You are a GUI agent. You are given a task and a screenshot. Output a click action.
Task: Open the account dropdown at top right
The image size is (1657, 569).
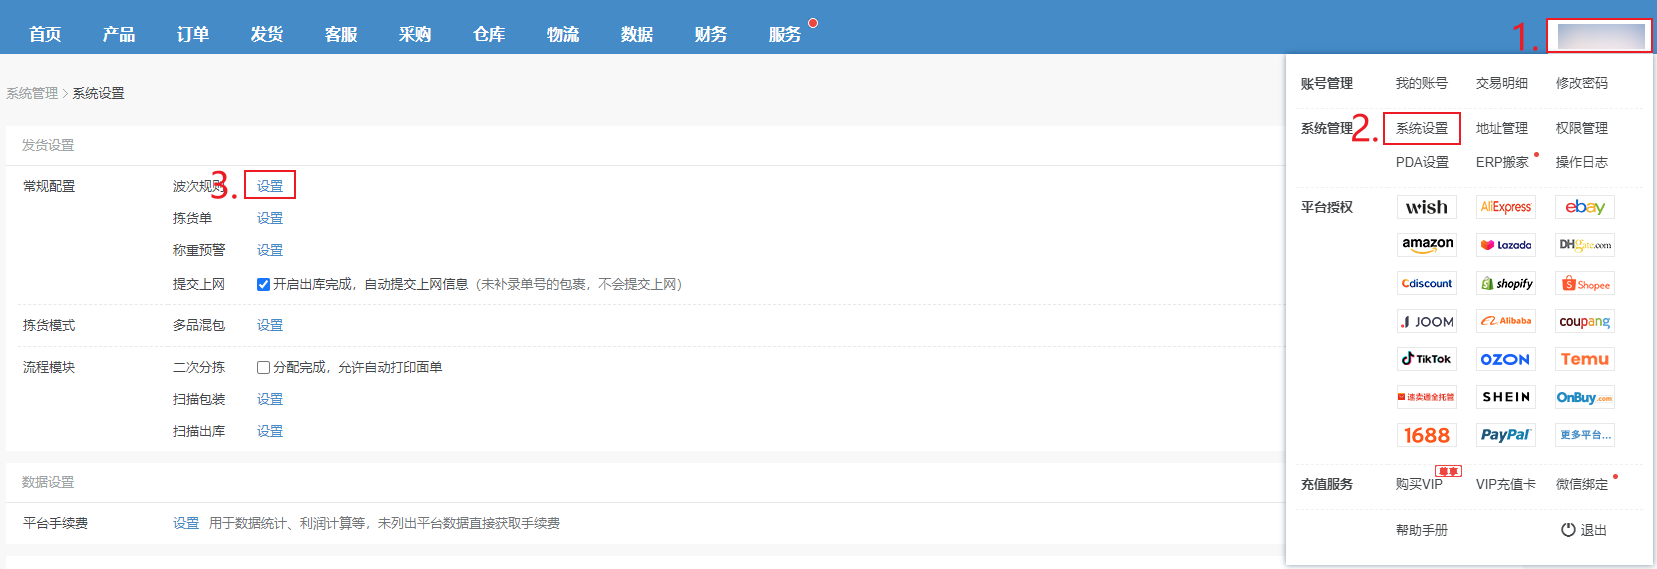(1600, 36)
